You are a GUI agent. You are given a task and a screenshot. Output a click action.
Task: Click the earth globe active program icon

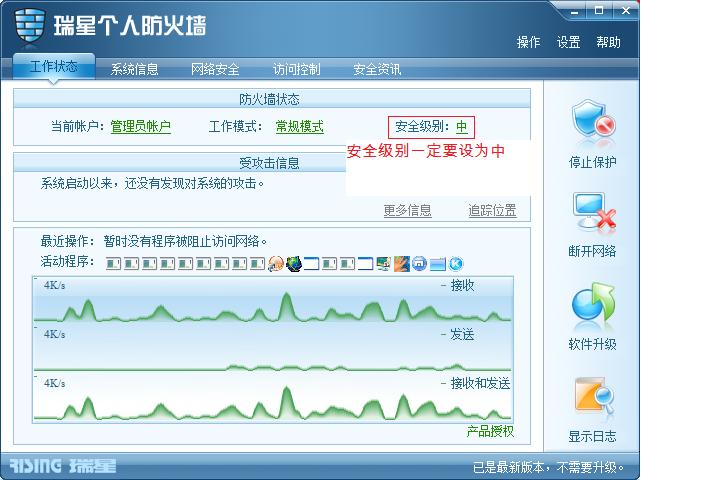point(293,264)
